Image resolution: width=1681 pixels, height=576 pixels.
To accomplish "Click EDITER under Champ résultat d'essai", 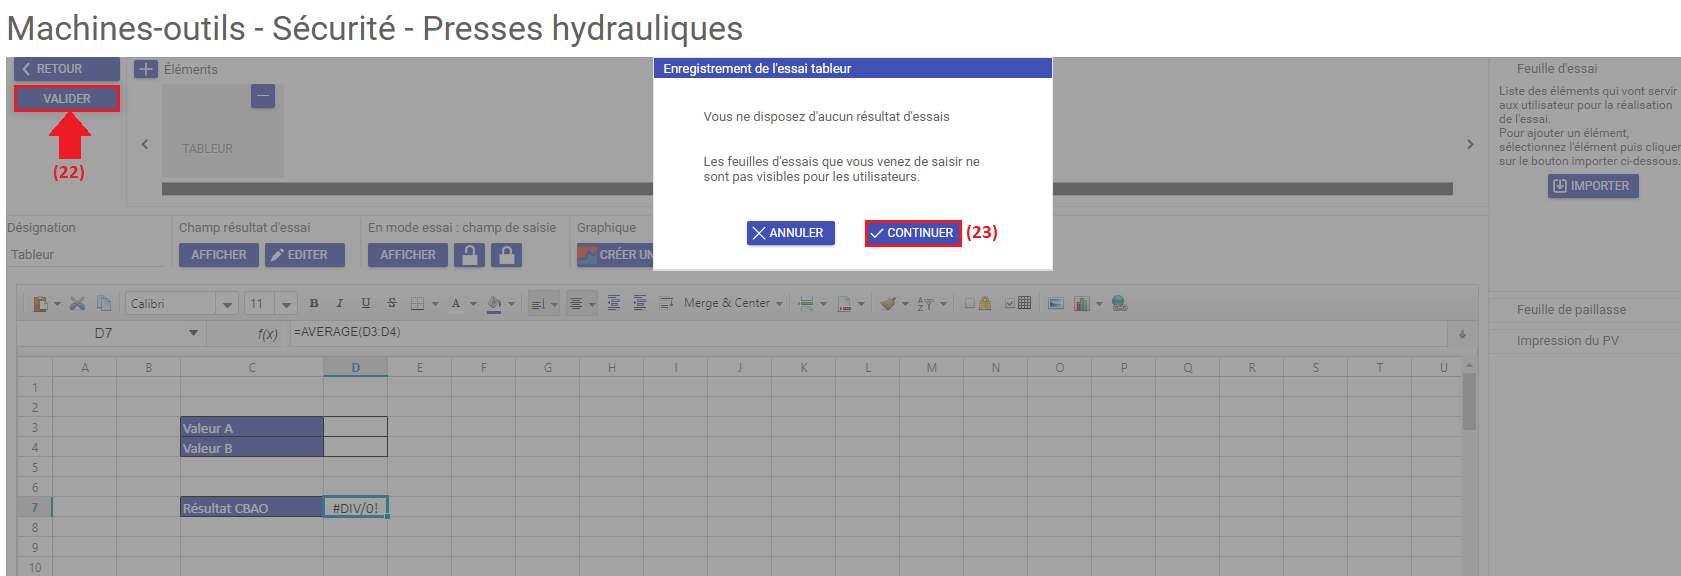I will point(304,255).
